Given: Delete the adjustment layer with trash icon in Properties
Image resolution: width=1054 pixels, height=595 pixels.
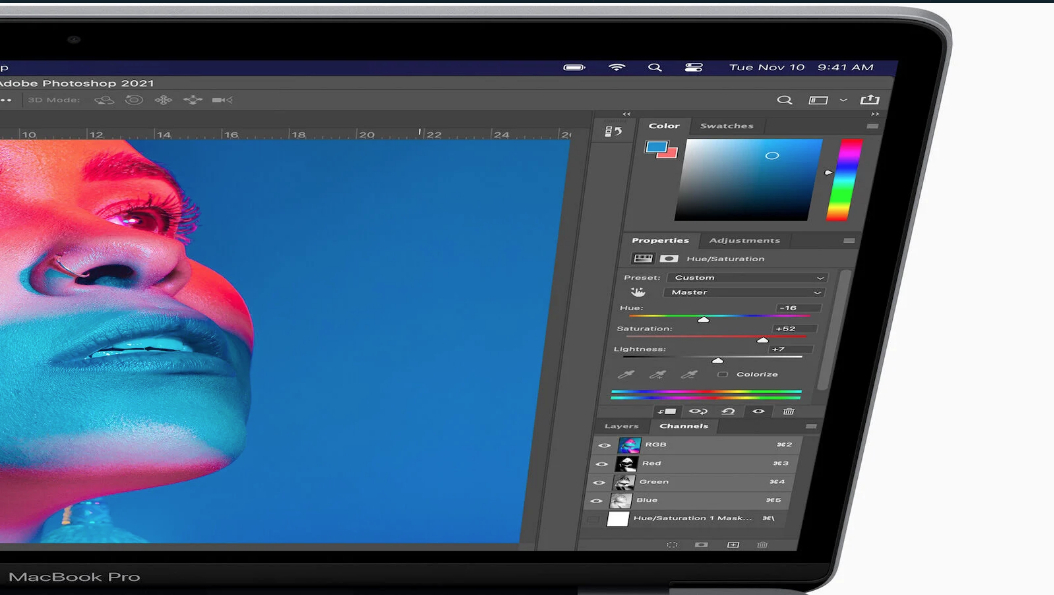Looking at the screenshot, I should coord(788,411).
